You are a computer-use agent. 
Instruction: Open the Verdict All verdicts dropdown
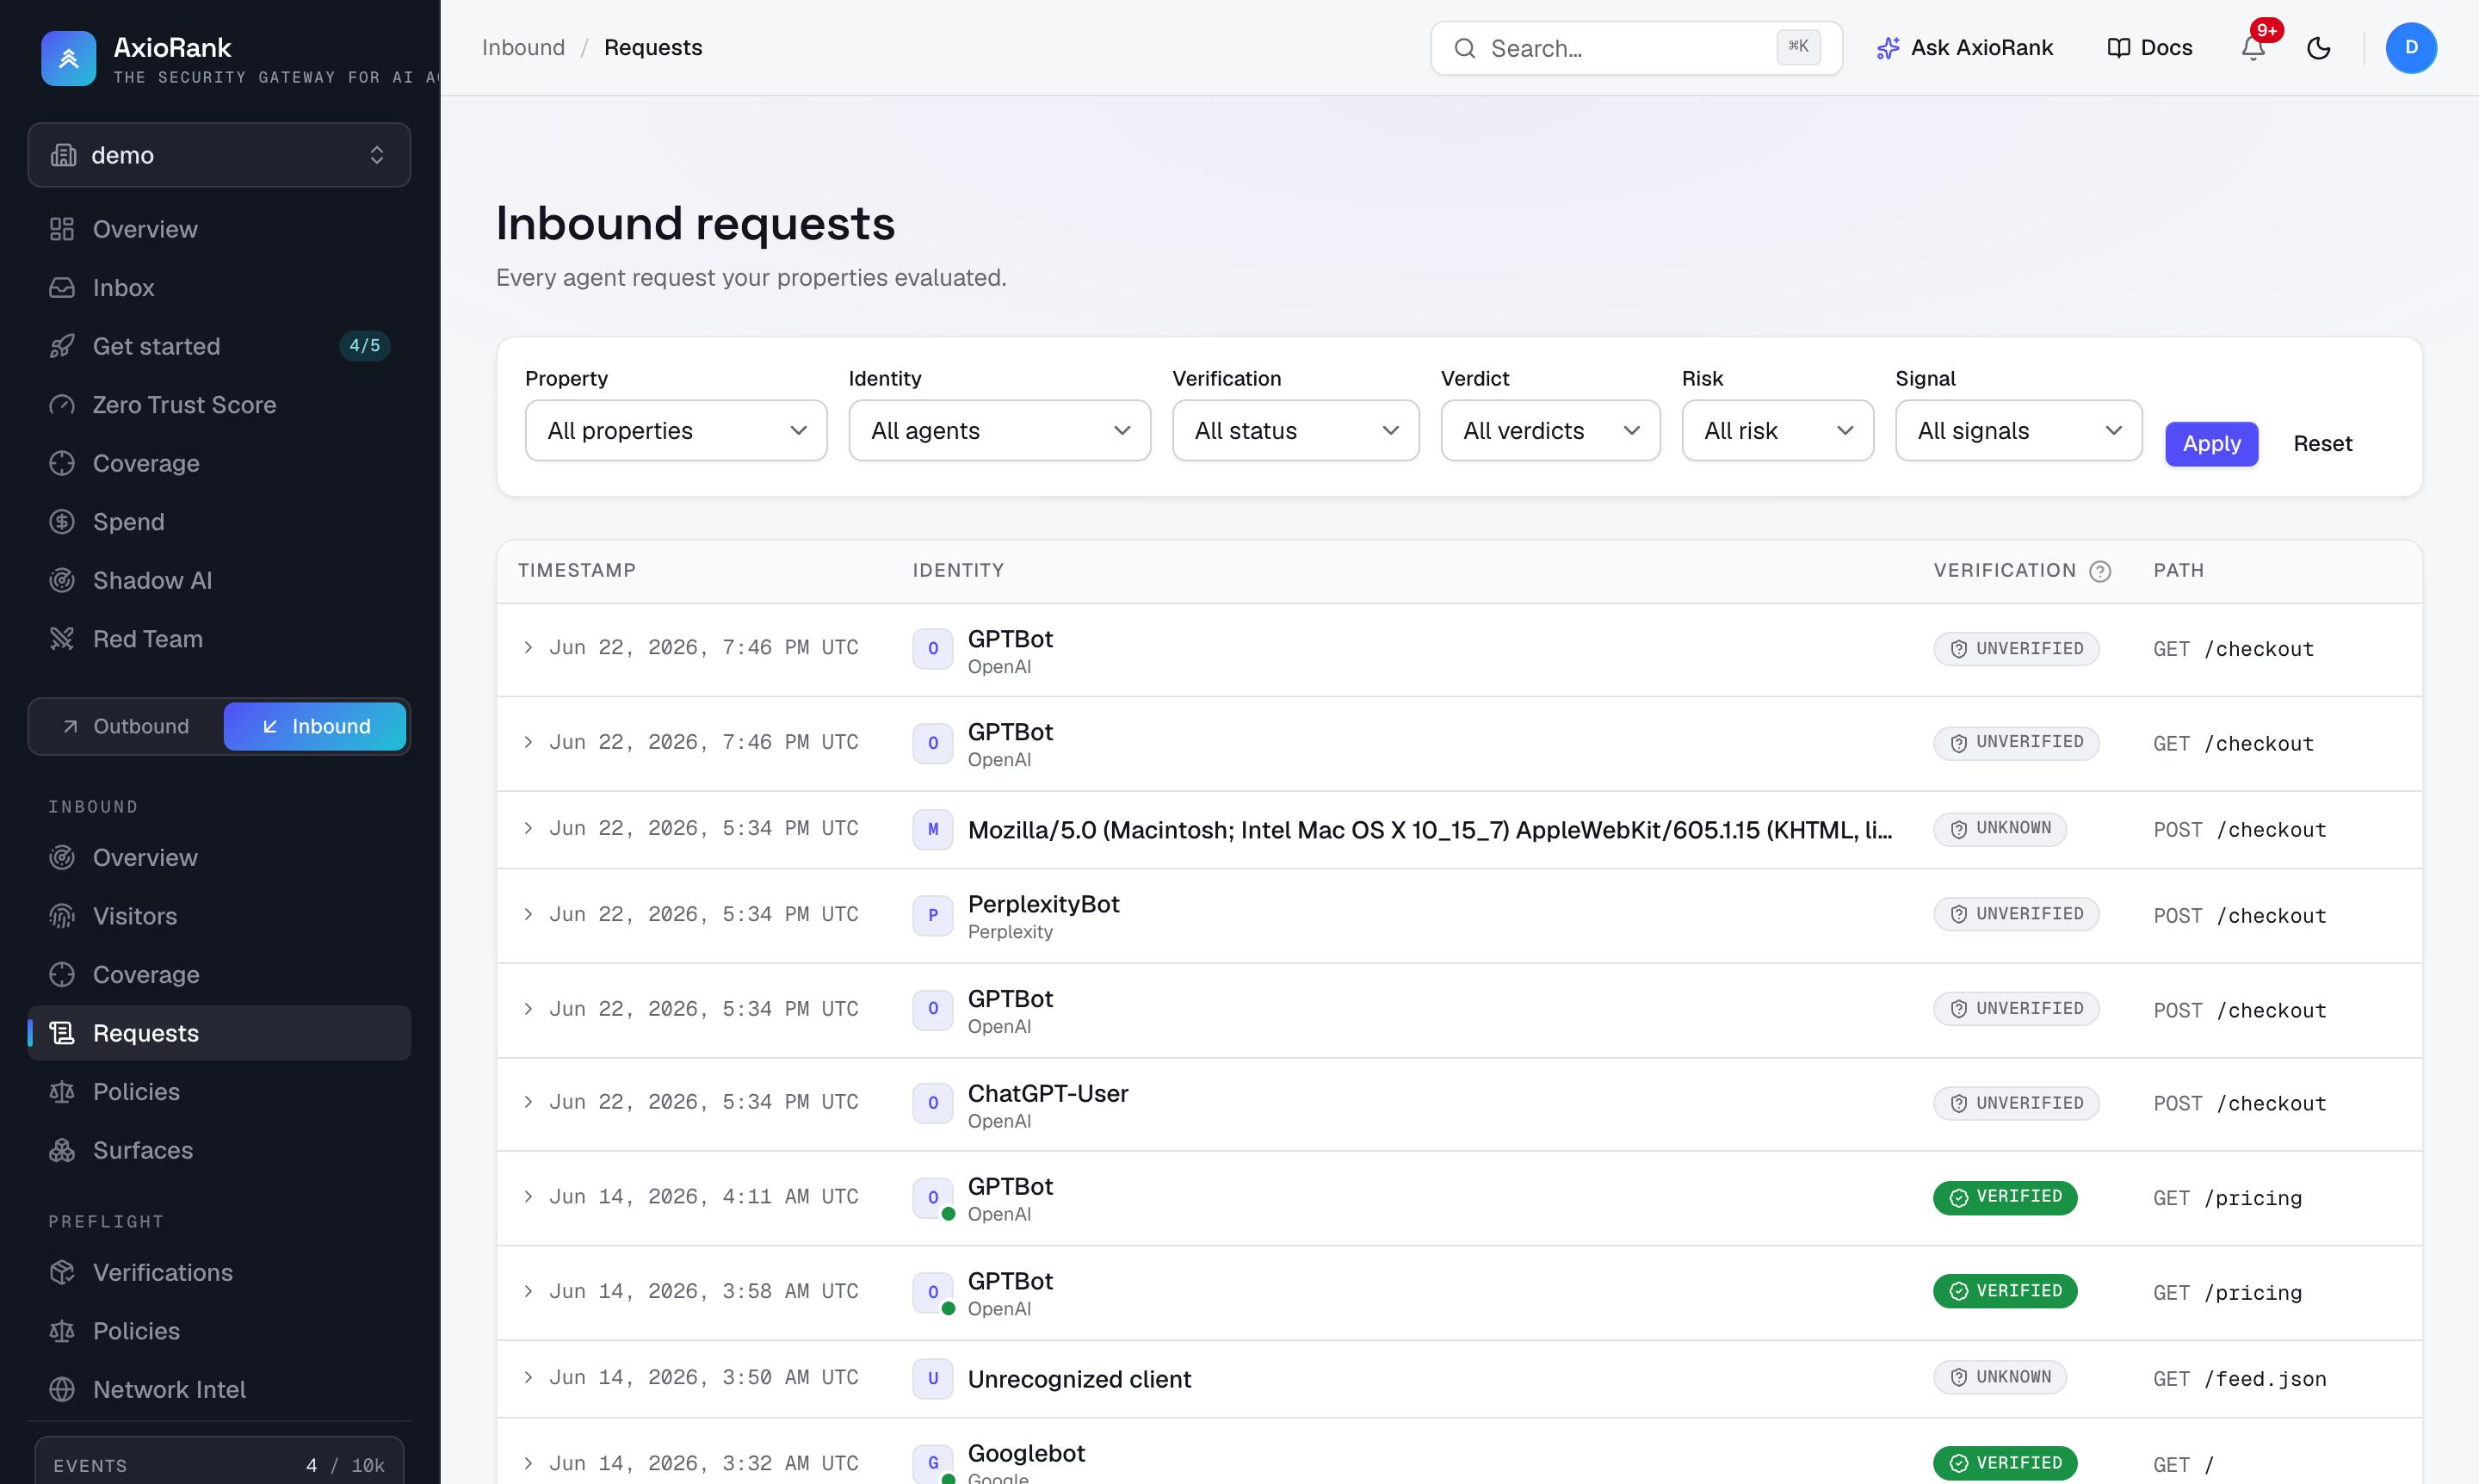point(1551,431)
